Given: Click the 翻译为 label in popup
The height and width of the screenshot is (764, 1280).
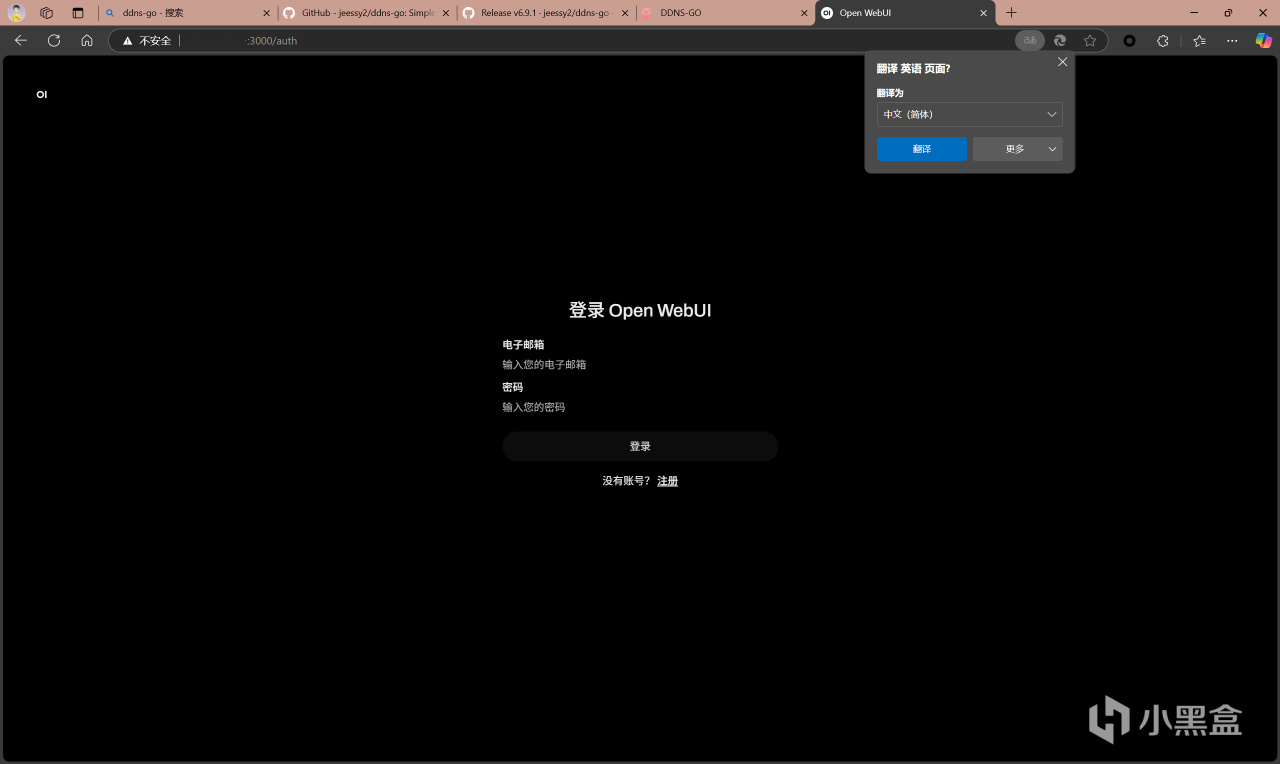Looking at the screenshot, I should pyautogui.click(x=890, y=93).
